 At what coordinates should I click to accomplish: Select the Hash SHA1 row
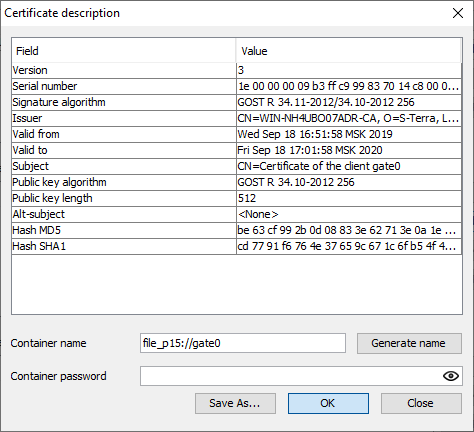pos(237,246)
